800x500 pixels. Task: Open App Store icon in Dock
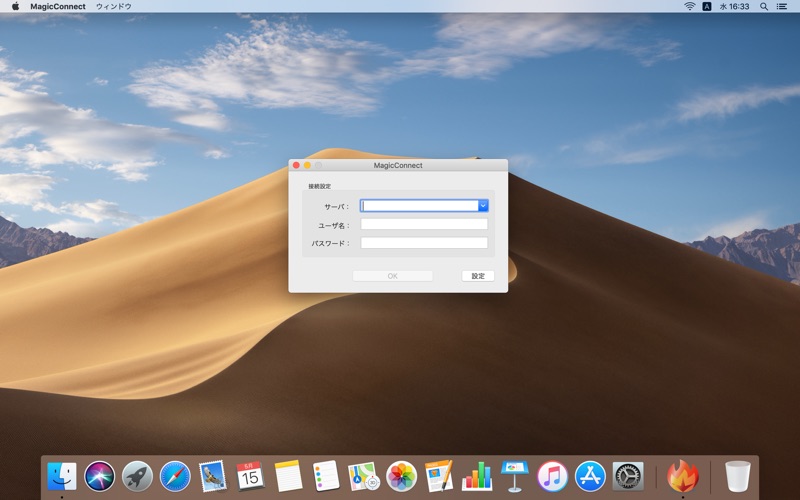click(x=590, y=476)
